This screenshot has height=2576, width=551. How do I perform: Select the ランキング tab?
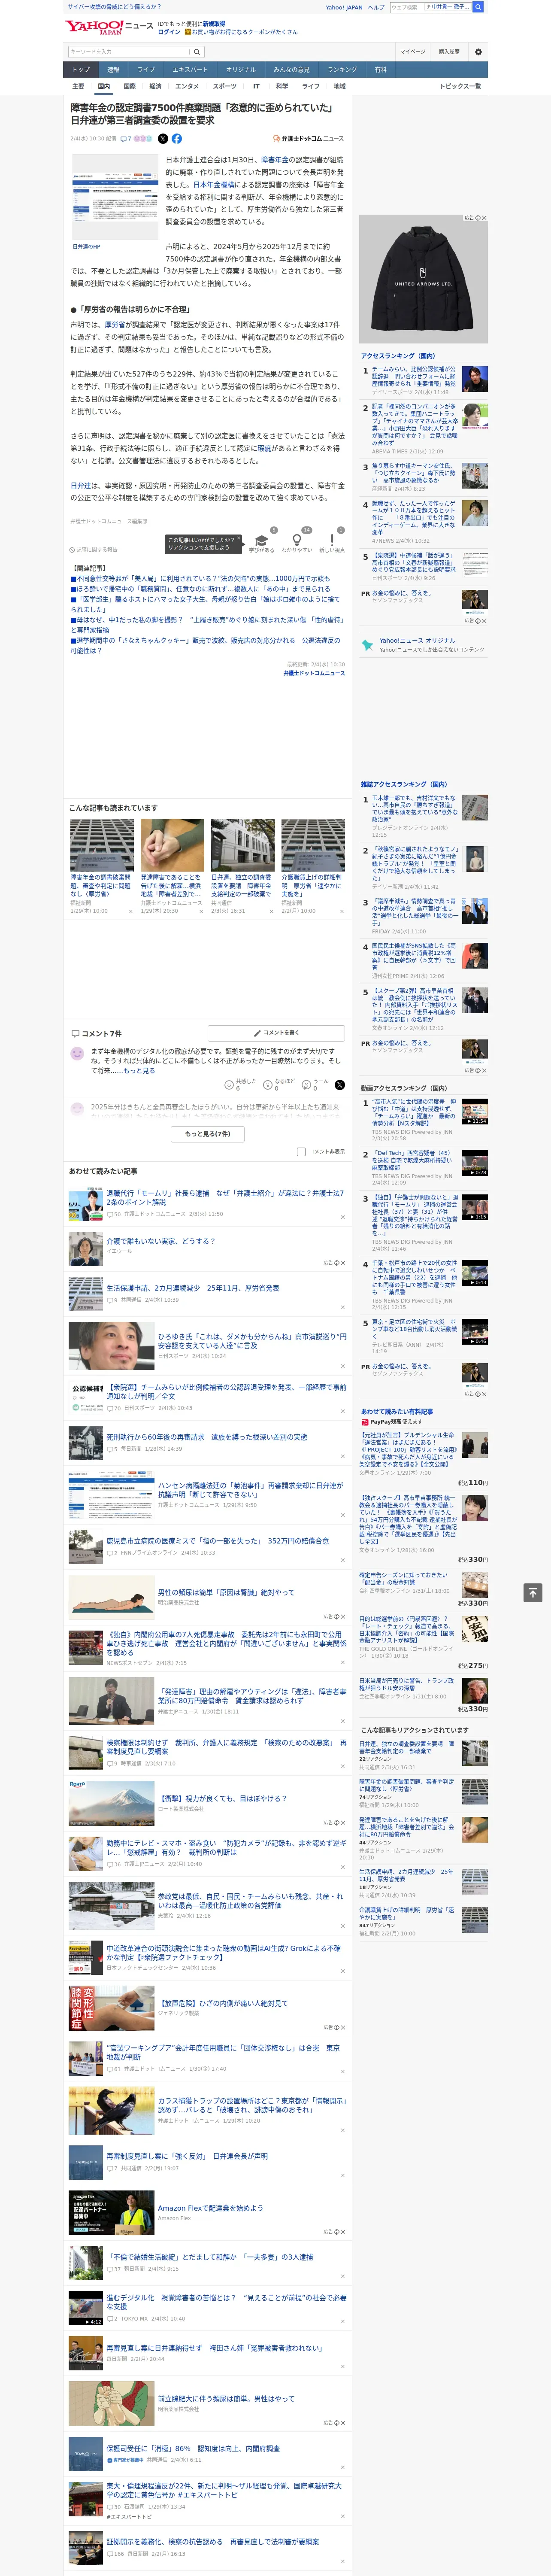pos(342,70)
